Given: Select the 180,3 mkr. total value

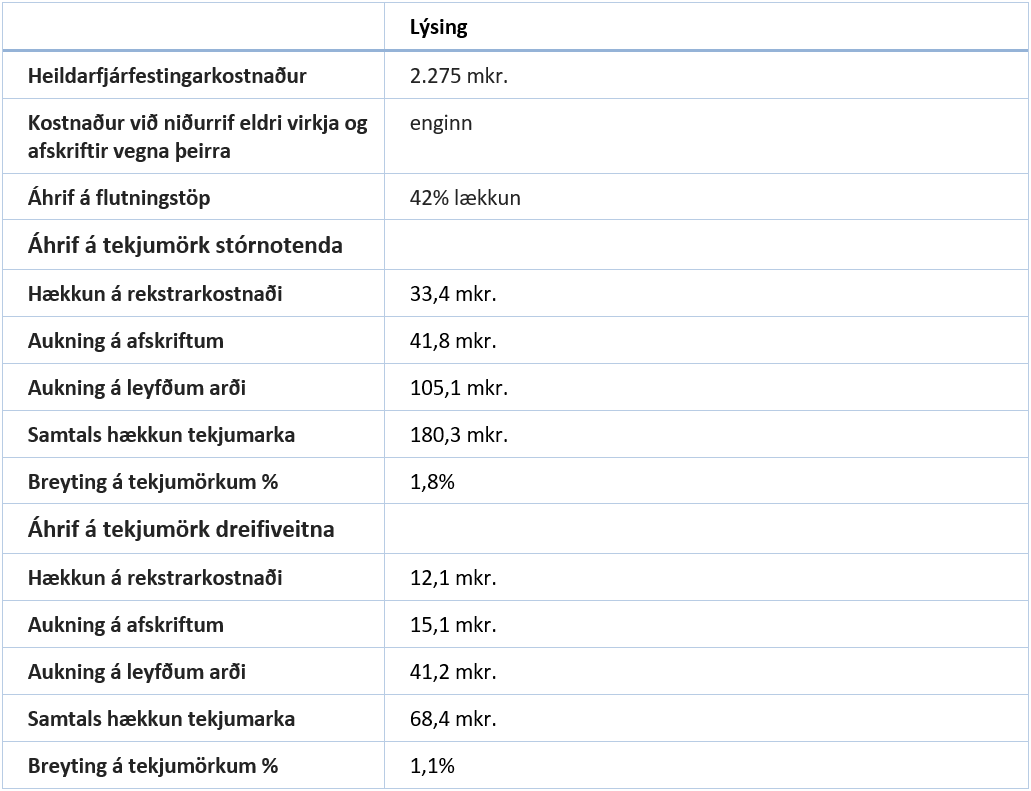Looking at the screenshot, I should [458, 435].
